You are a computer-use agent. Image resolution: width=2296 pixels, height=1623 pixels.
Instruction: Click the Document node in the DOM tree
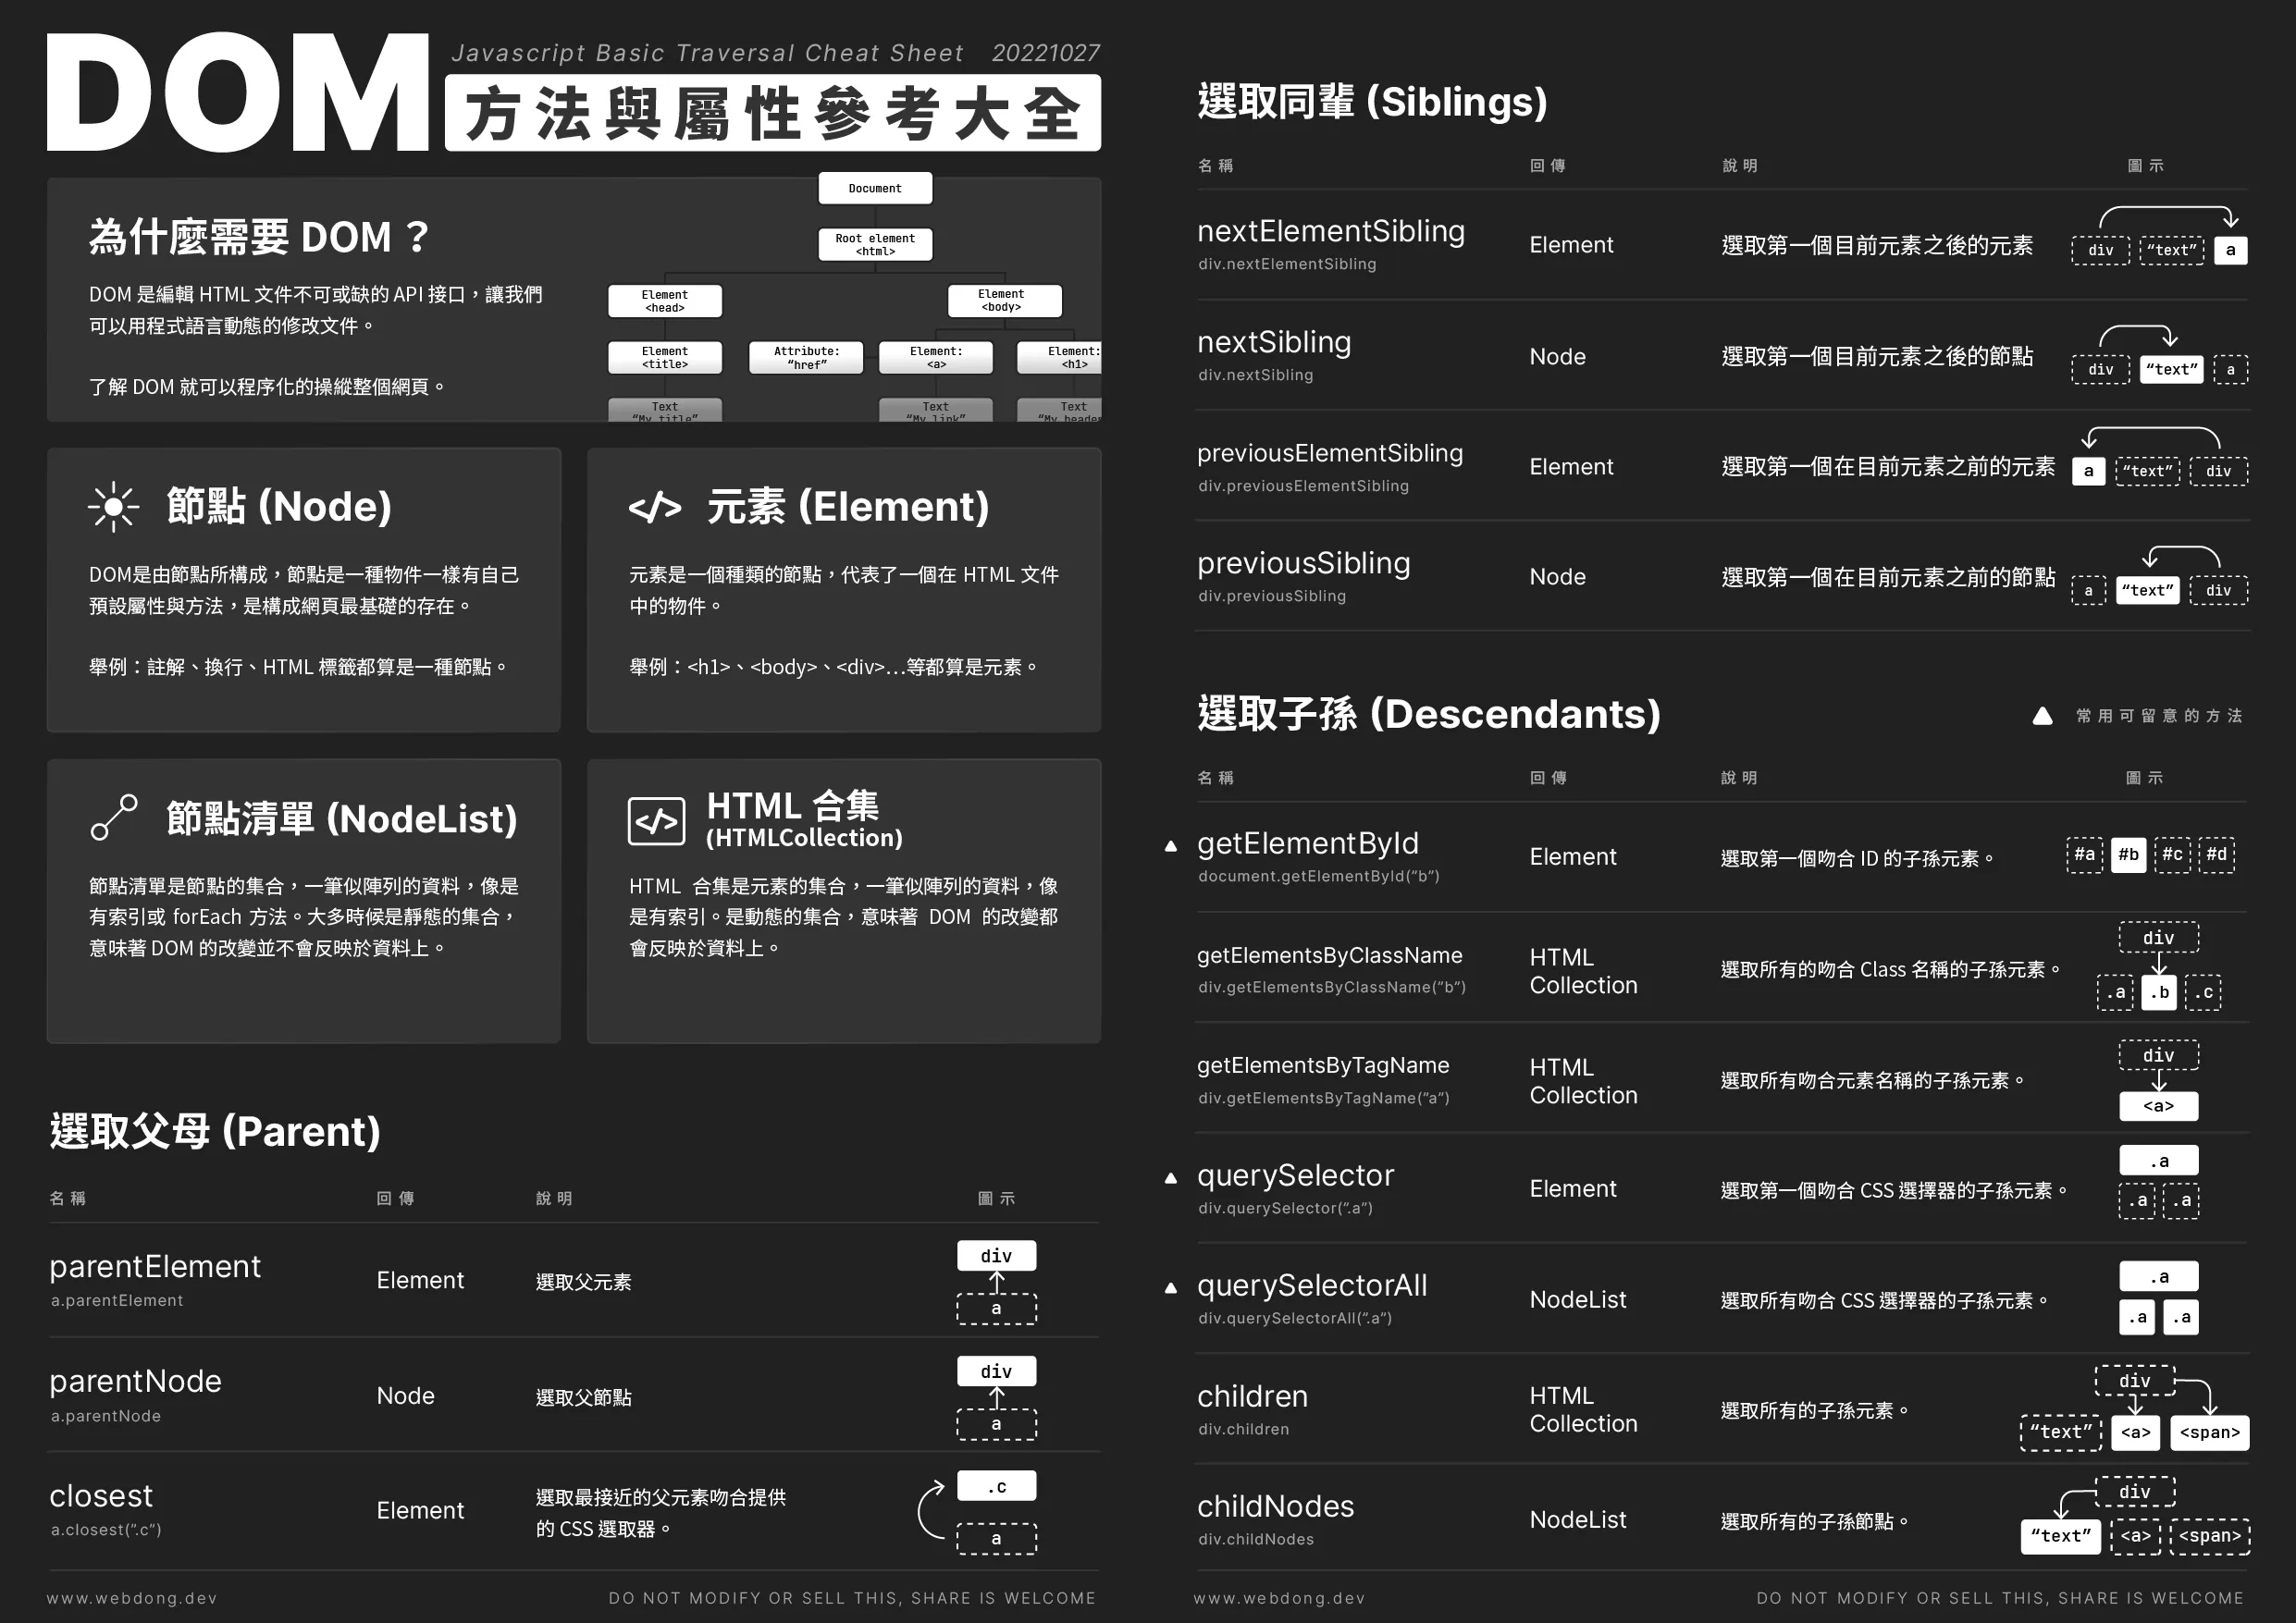[875, 188]
